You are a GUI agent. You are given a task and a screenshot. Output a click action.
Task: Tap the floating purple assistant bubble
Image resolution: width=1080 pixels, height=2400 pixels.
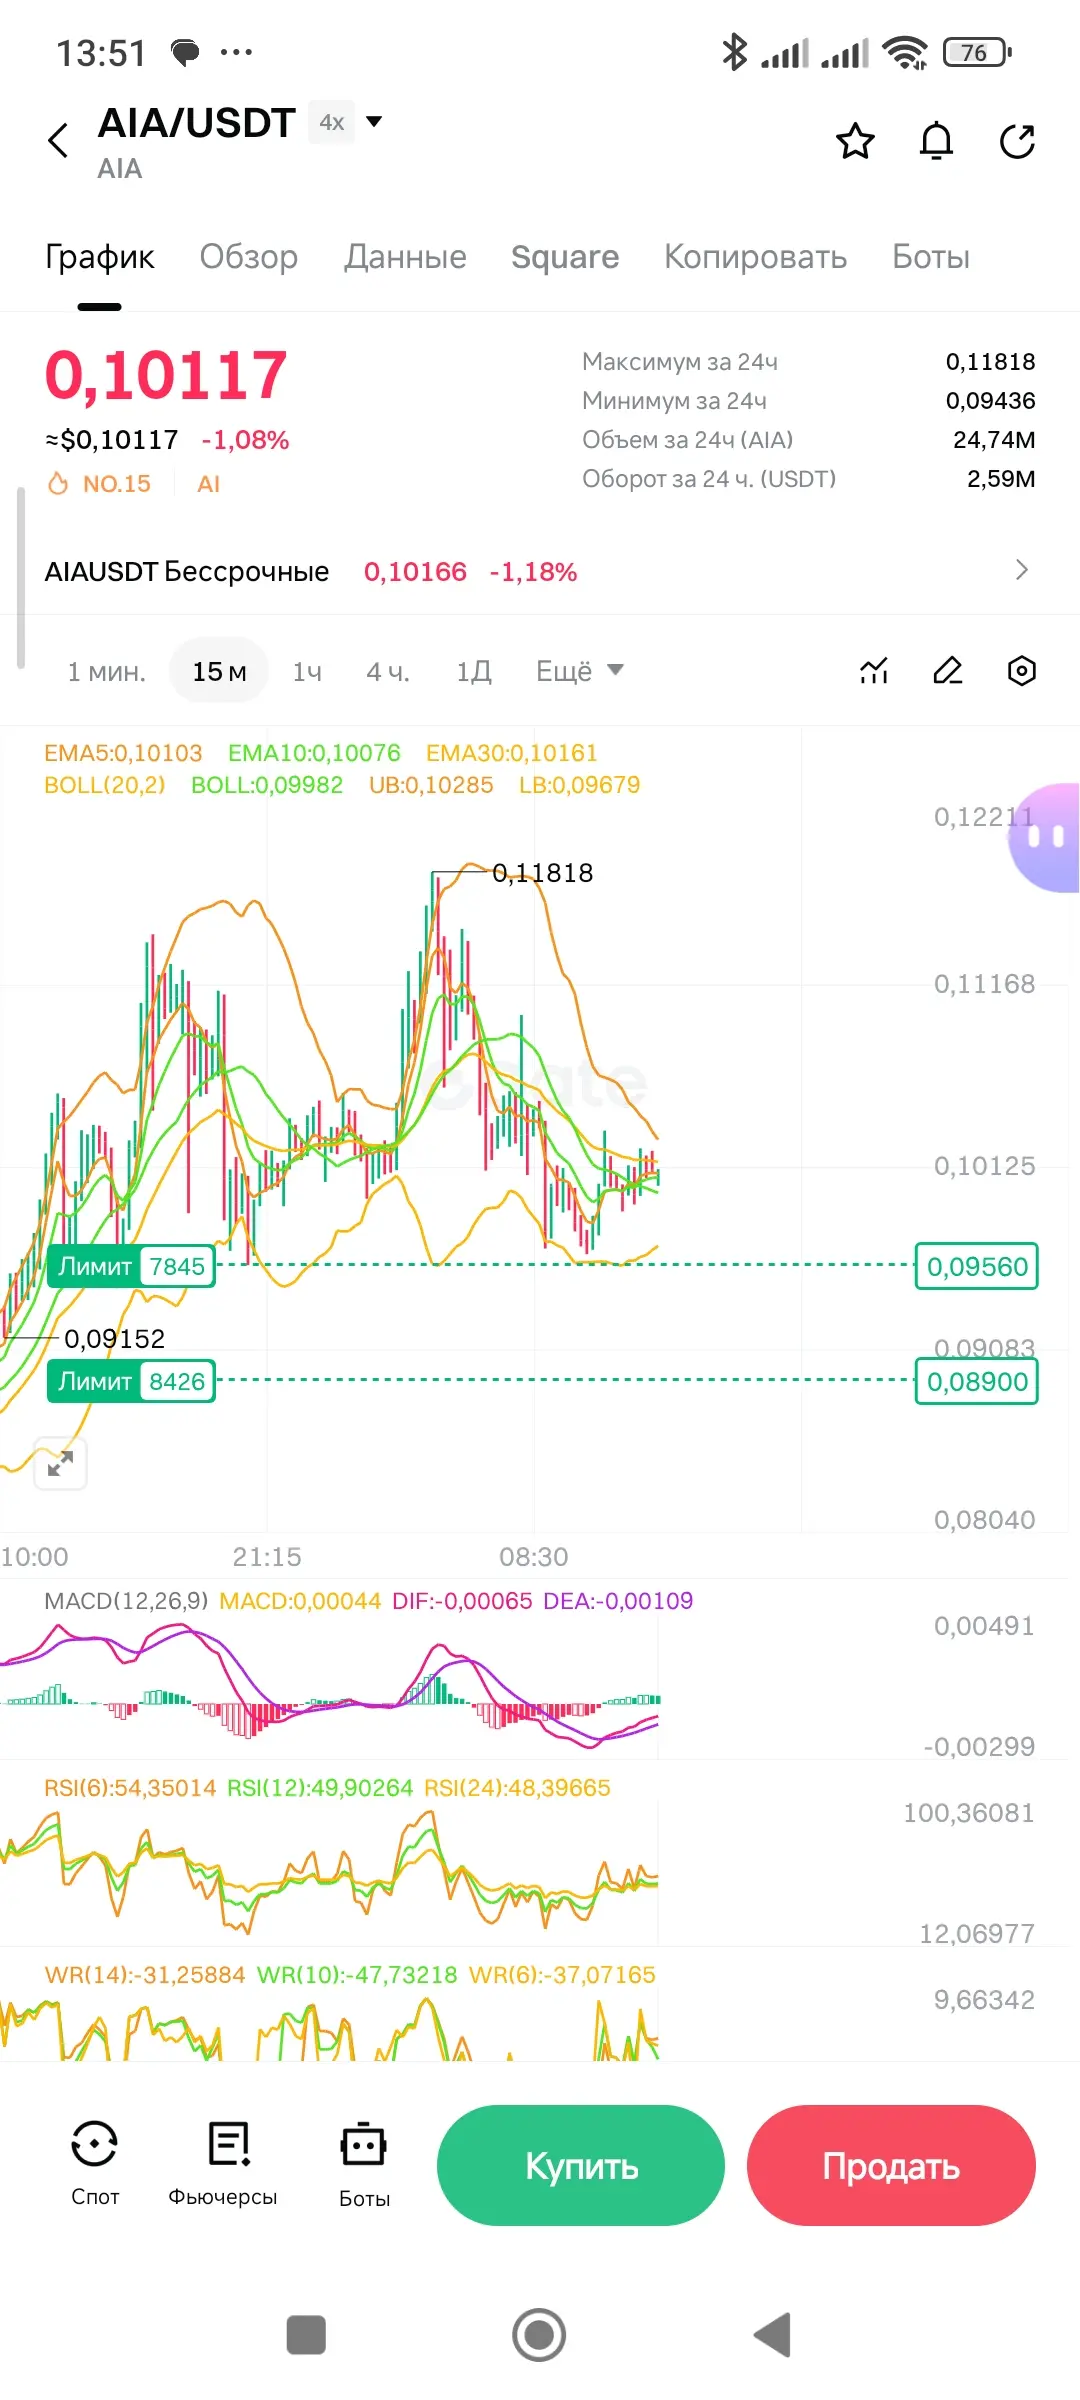1044,837
